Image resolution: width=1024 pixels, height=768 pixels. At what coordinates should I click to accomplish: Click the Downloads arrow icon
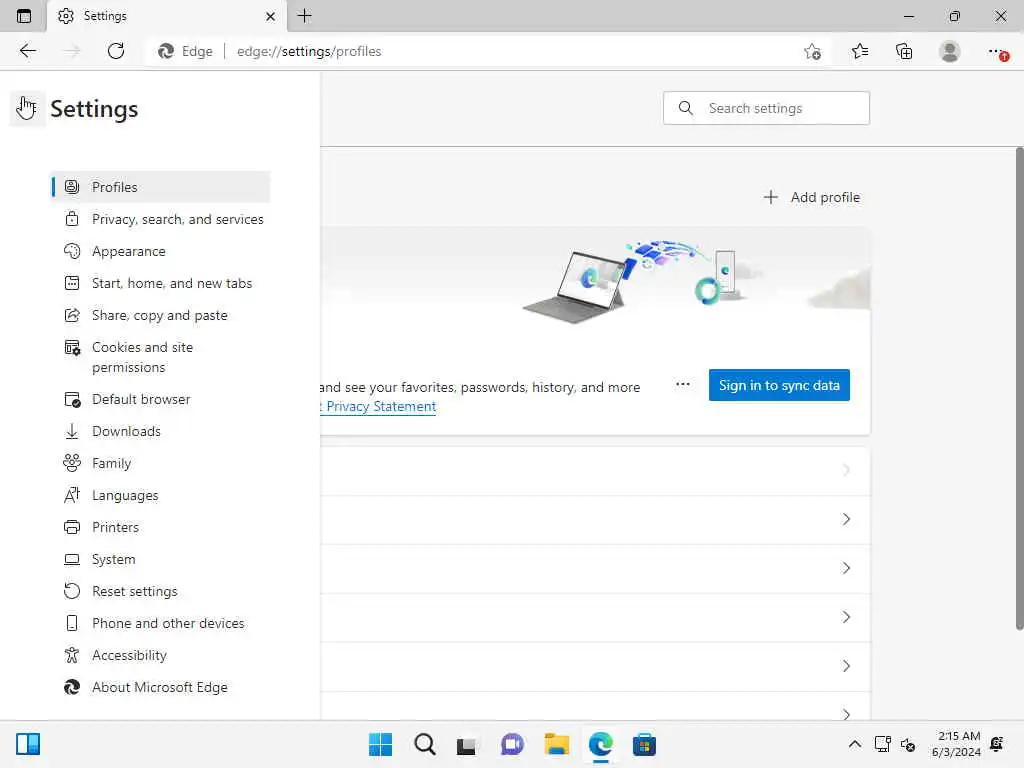[72, 431]
